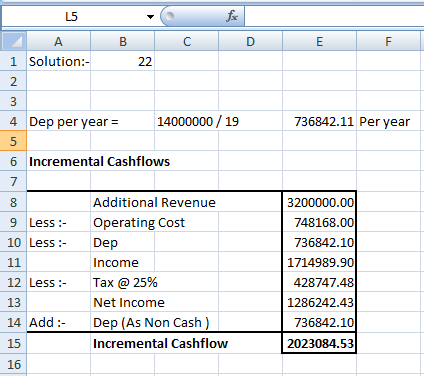Click value 1714989.90

tap(320, 262)
